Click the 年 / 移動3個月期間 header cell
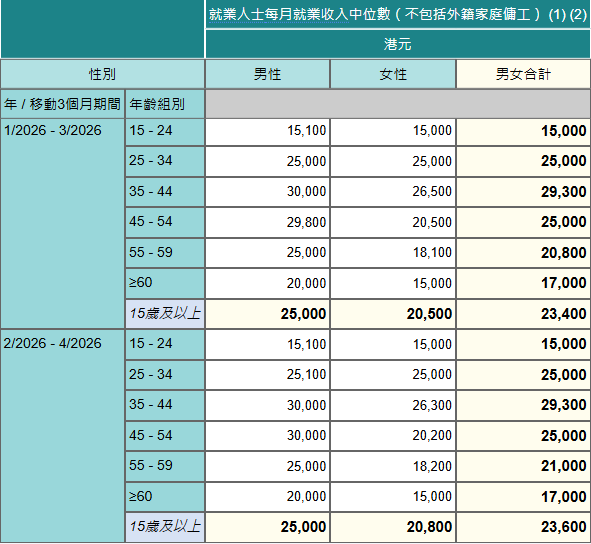Viewport: 591px width, 544px height. coord(63,104)
